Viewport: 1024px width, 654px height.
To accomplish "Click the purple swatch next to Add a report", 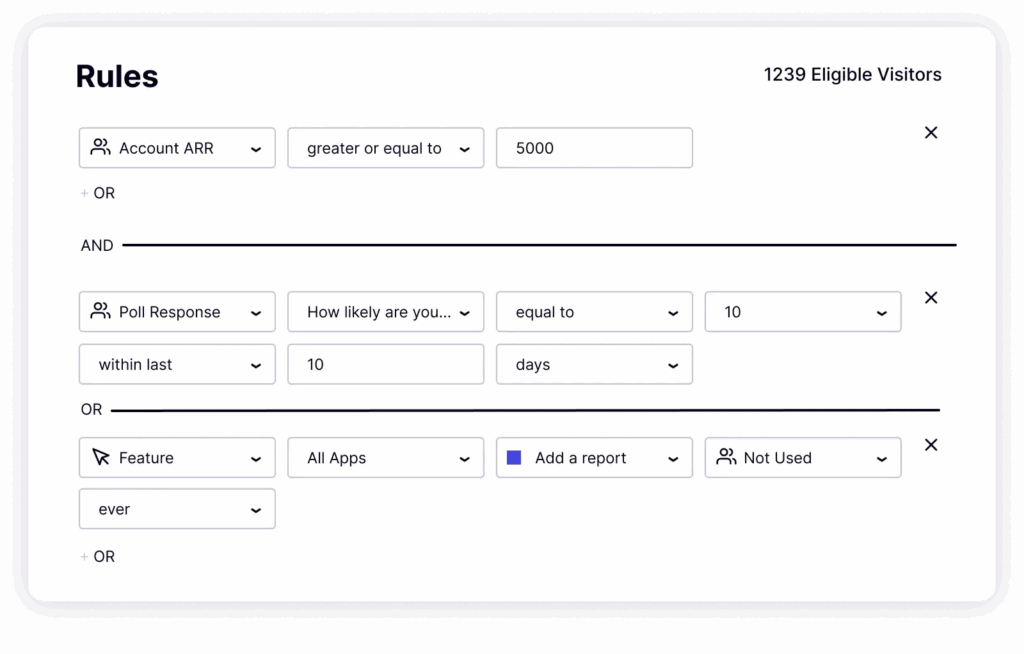I will pyautogui.click(x=515, y=457).
